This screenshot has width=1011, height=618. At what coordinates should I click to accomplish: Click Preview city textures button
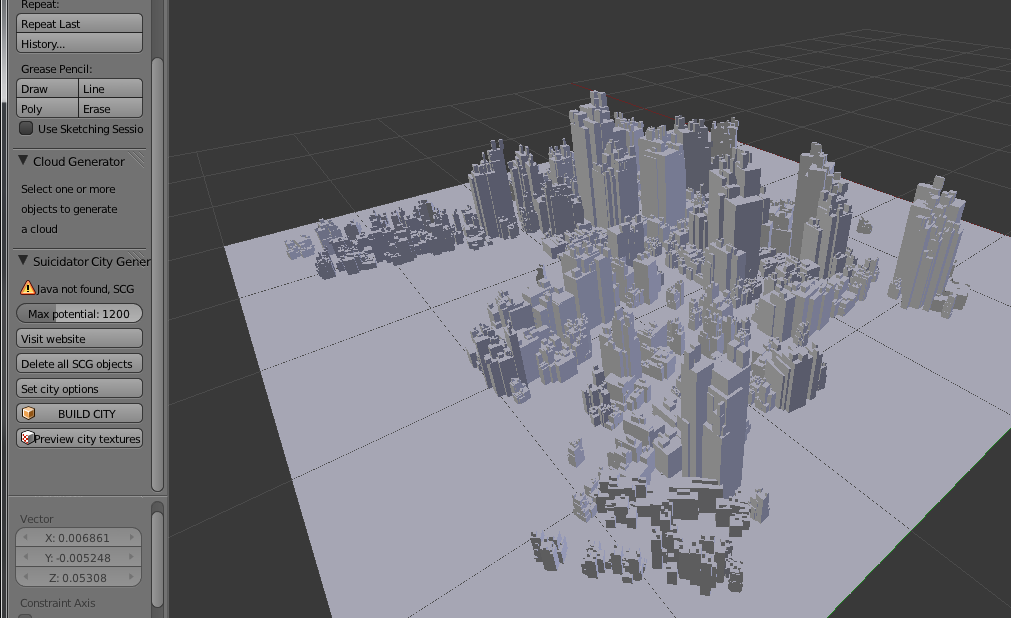[x=79, y=439]
